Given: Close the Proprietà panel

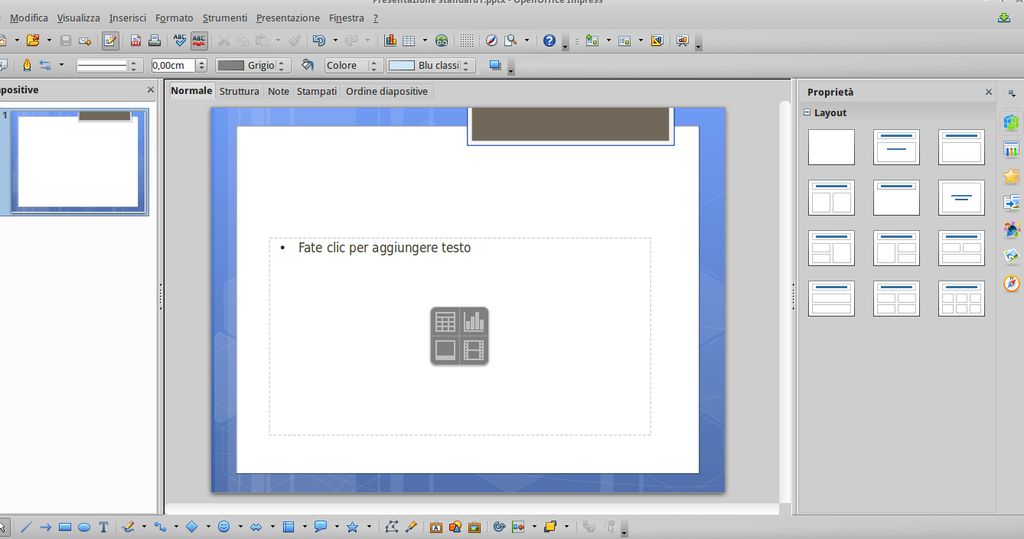Looking at the screenshot, I should [988, 92].
